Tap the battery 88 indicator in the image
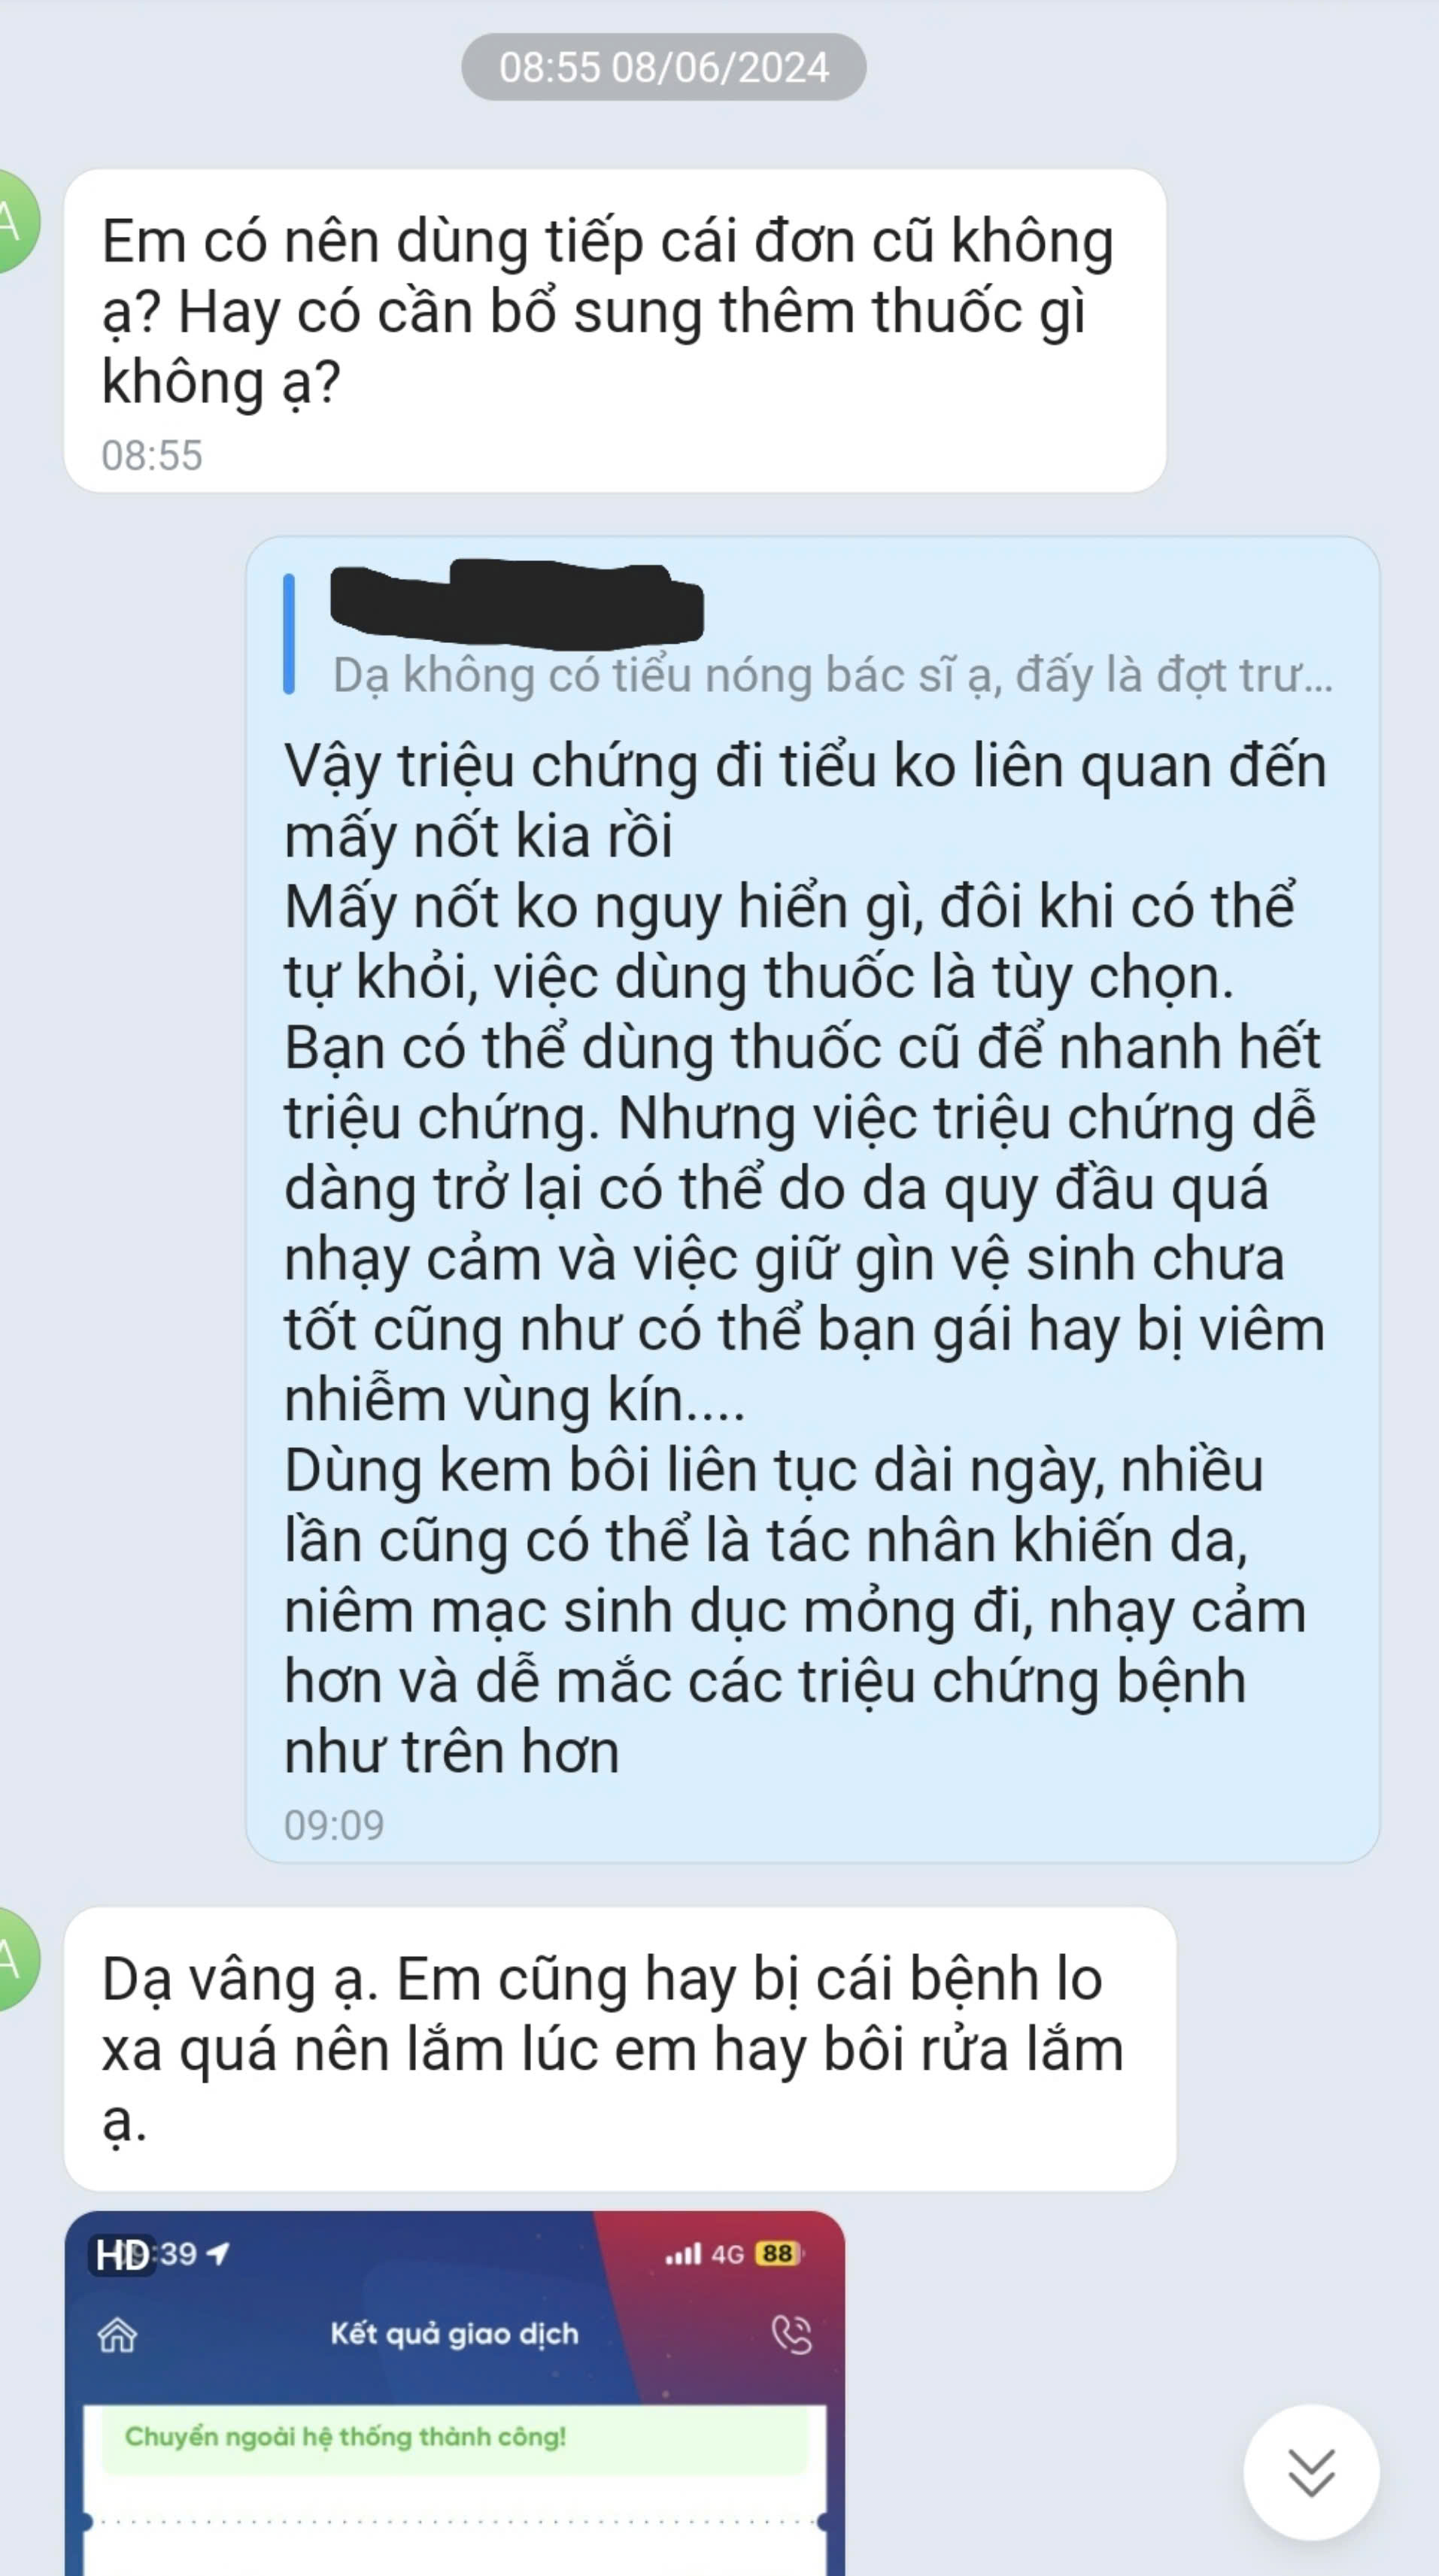Image resolution: width=1439 pixels, height=2576 pixels. pyautogui.click(x=778, y=2254)
